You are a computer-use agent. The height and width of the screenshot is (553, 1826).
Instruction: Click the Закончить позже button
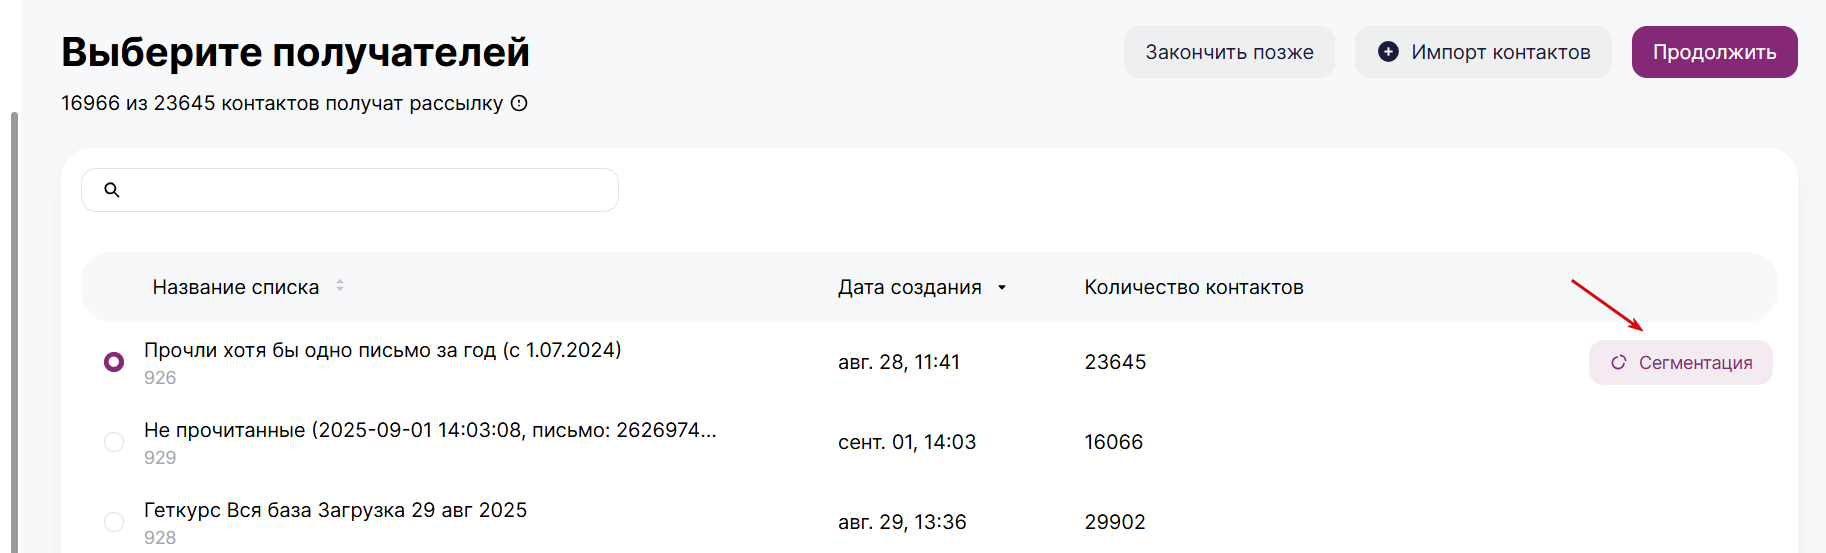pos(1229,52)
